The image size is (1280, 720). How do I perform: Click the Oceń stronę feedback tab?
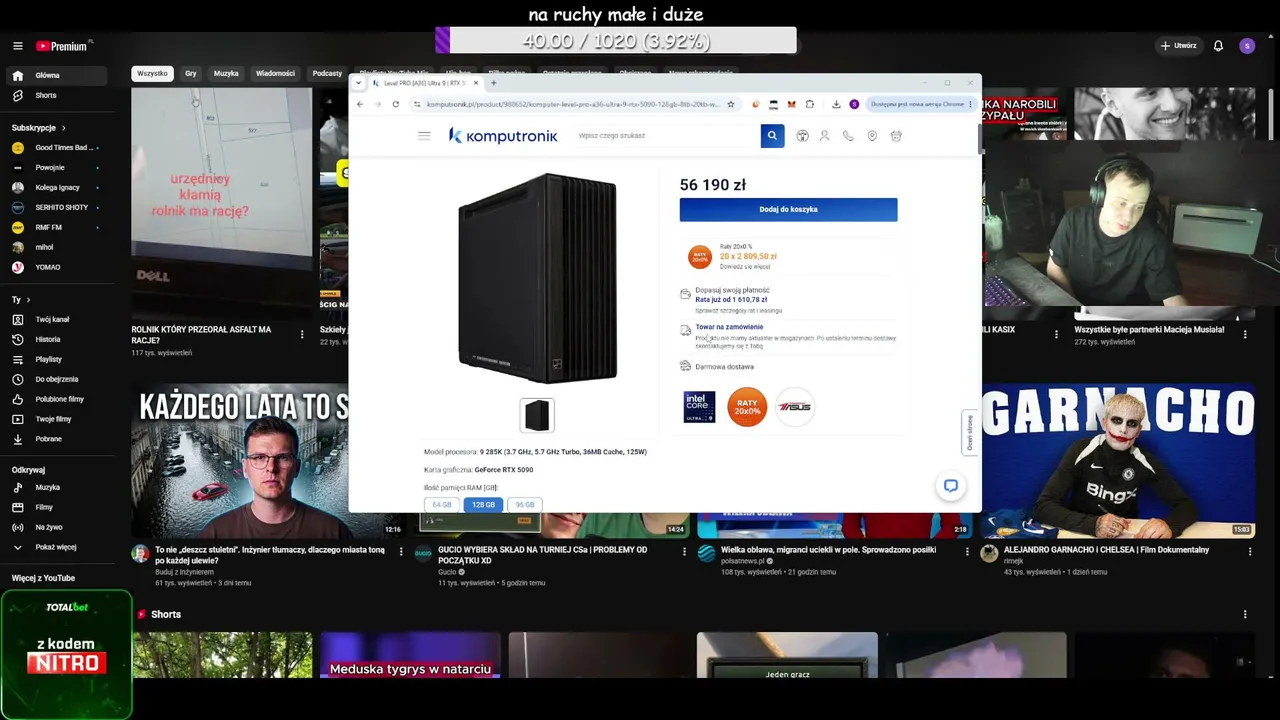pyautogui.click(x=969, y=432)
